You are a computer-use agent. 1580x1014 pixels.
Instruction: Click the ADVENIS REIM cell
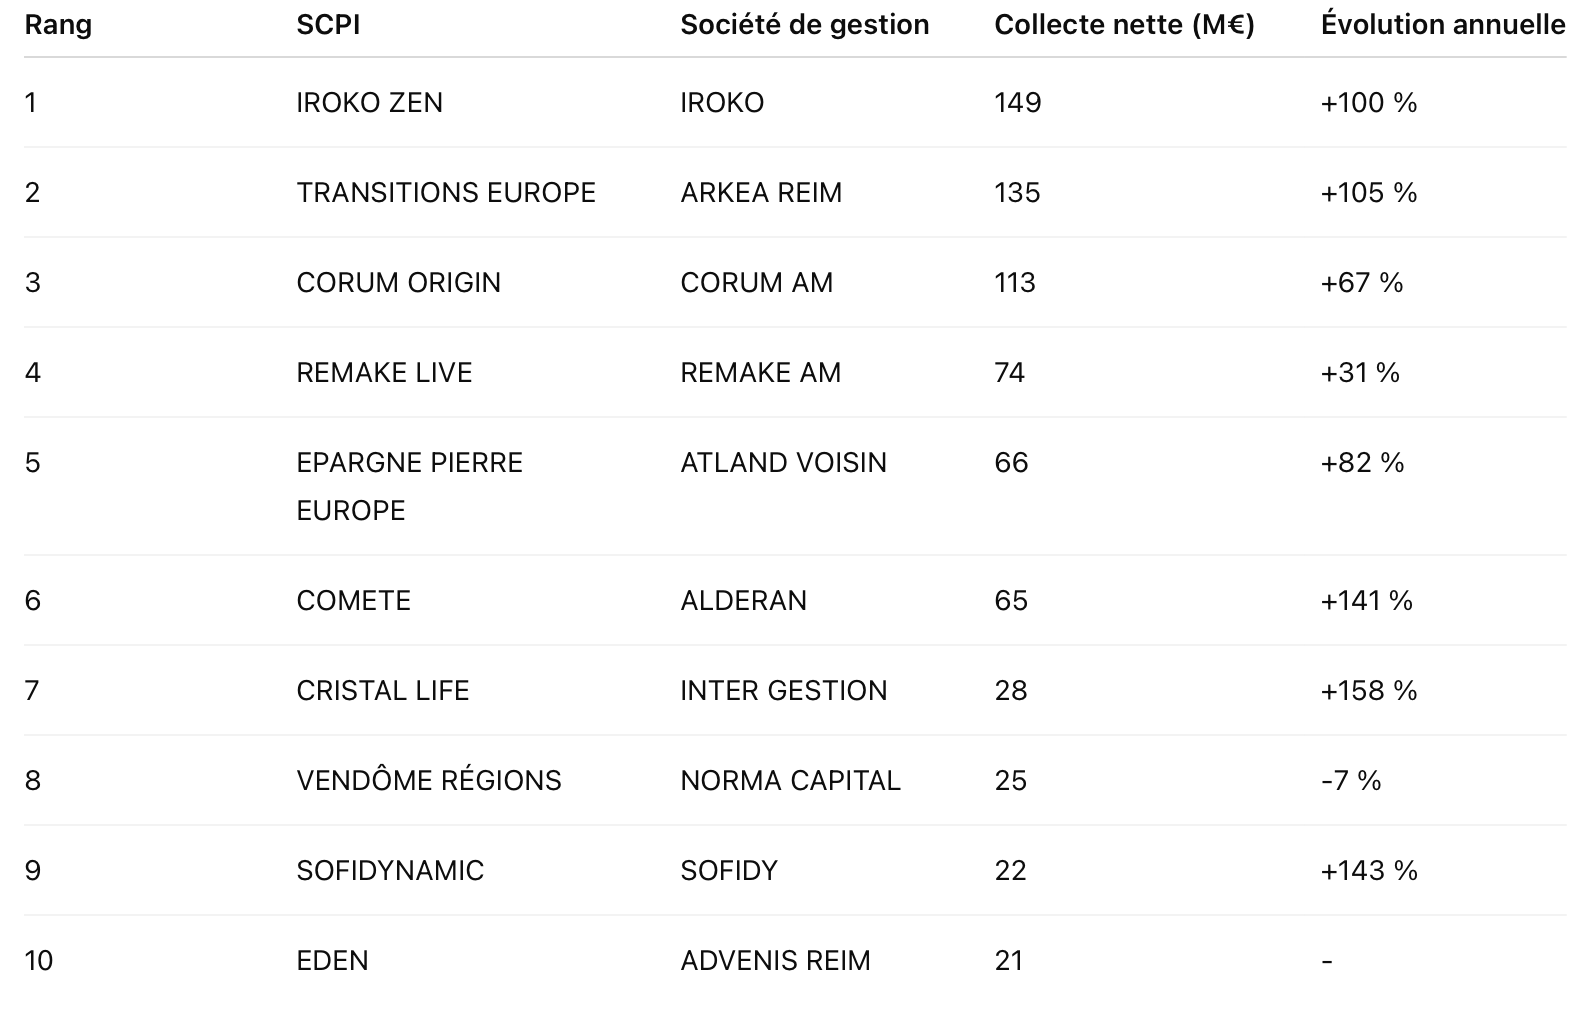click(775, 961)
